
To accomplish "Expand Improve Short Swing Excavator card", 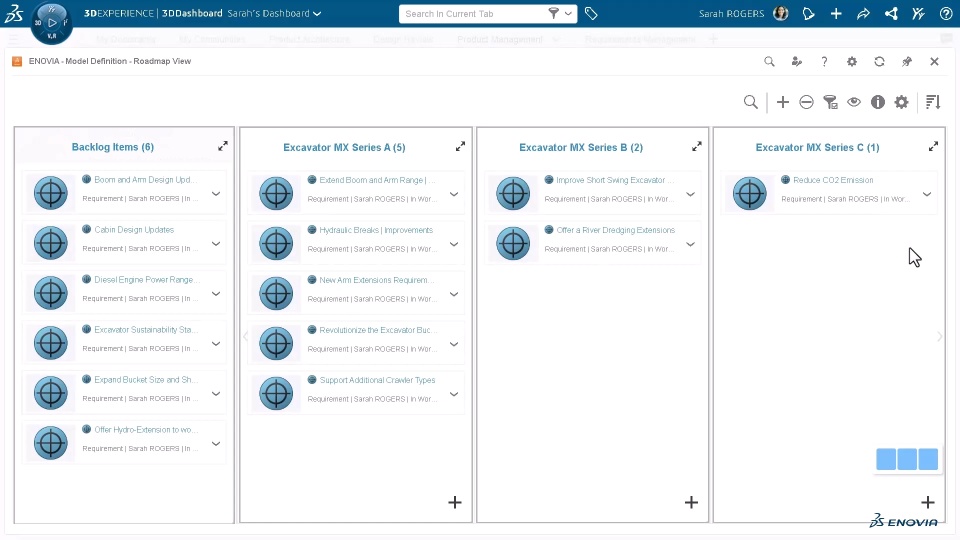I will pyautogui.click(x=690, y=194).
